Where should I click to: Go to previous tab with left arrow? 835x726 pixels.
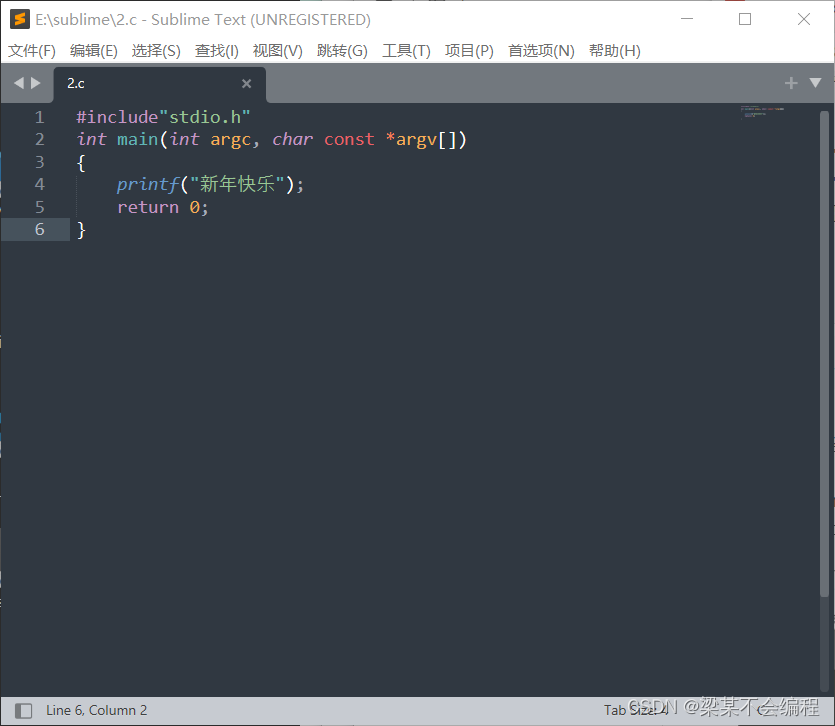(x=19, y=83)
